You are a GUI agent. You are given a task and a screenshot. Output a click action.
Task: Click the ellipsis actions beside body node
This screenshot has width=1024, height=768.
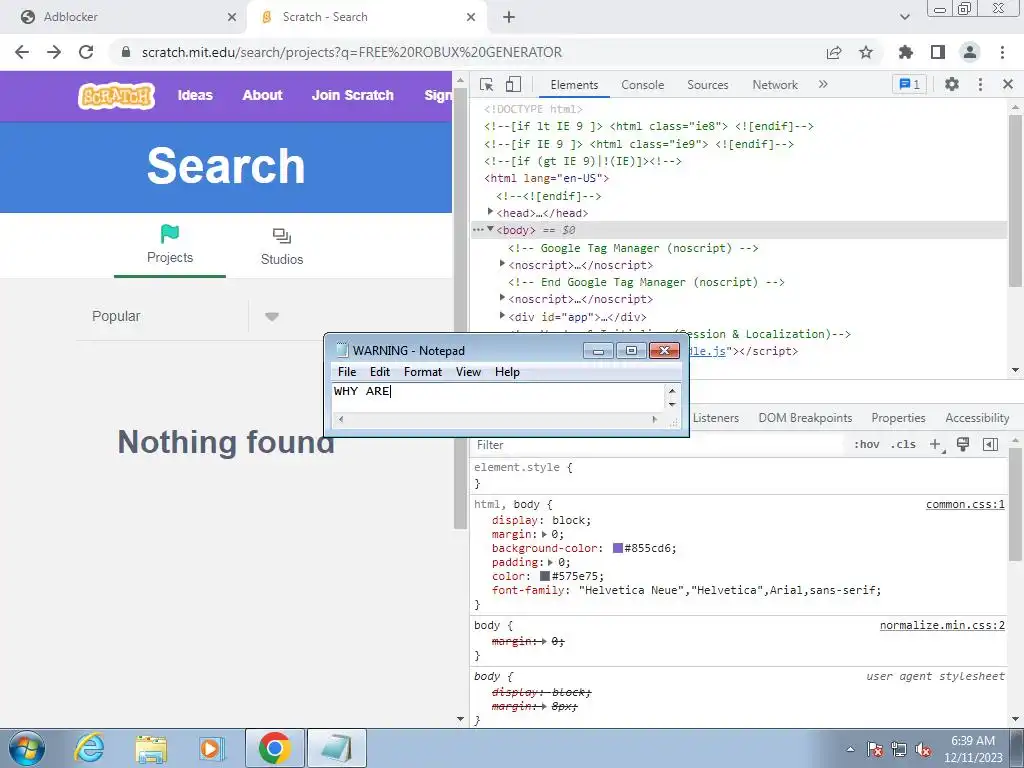click(x=479, y=230)
